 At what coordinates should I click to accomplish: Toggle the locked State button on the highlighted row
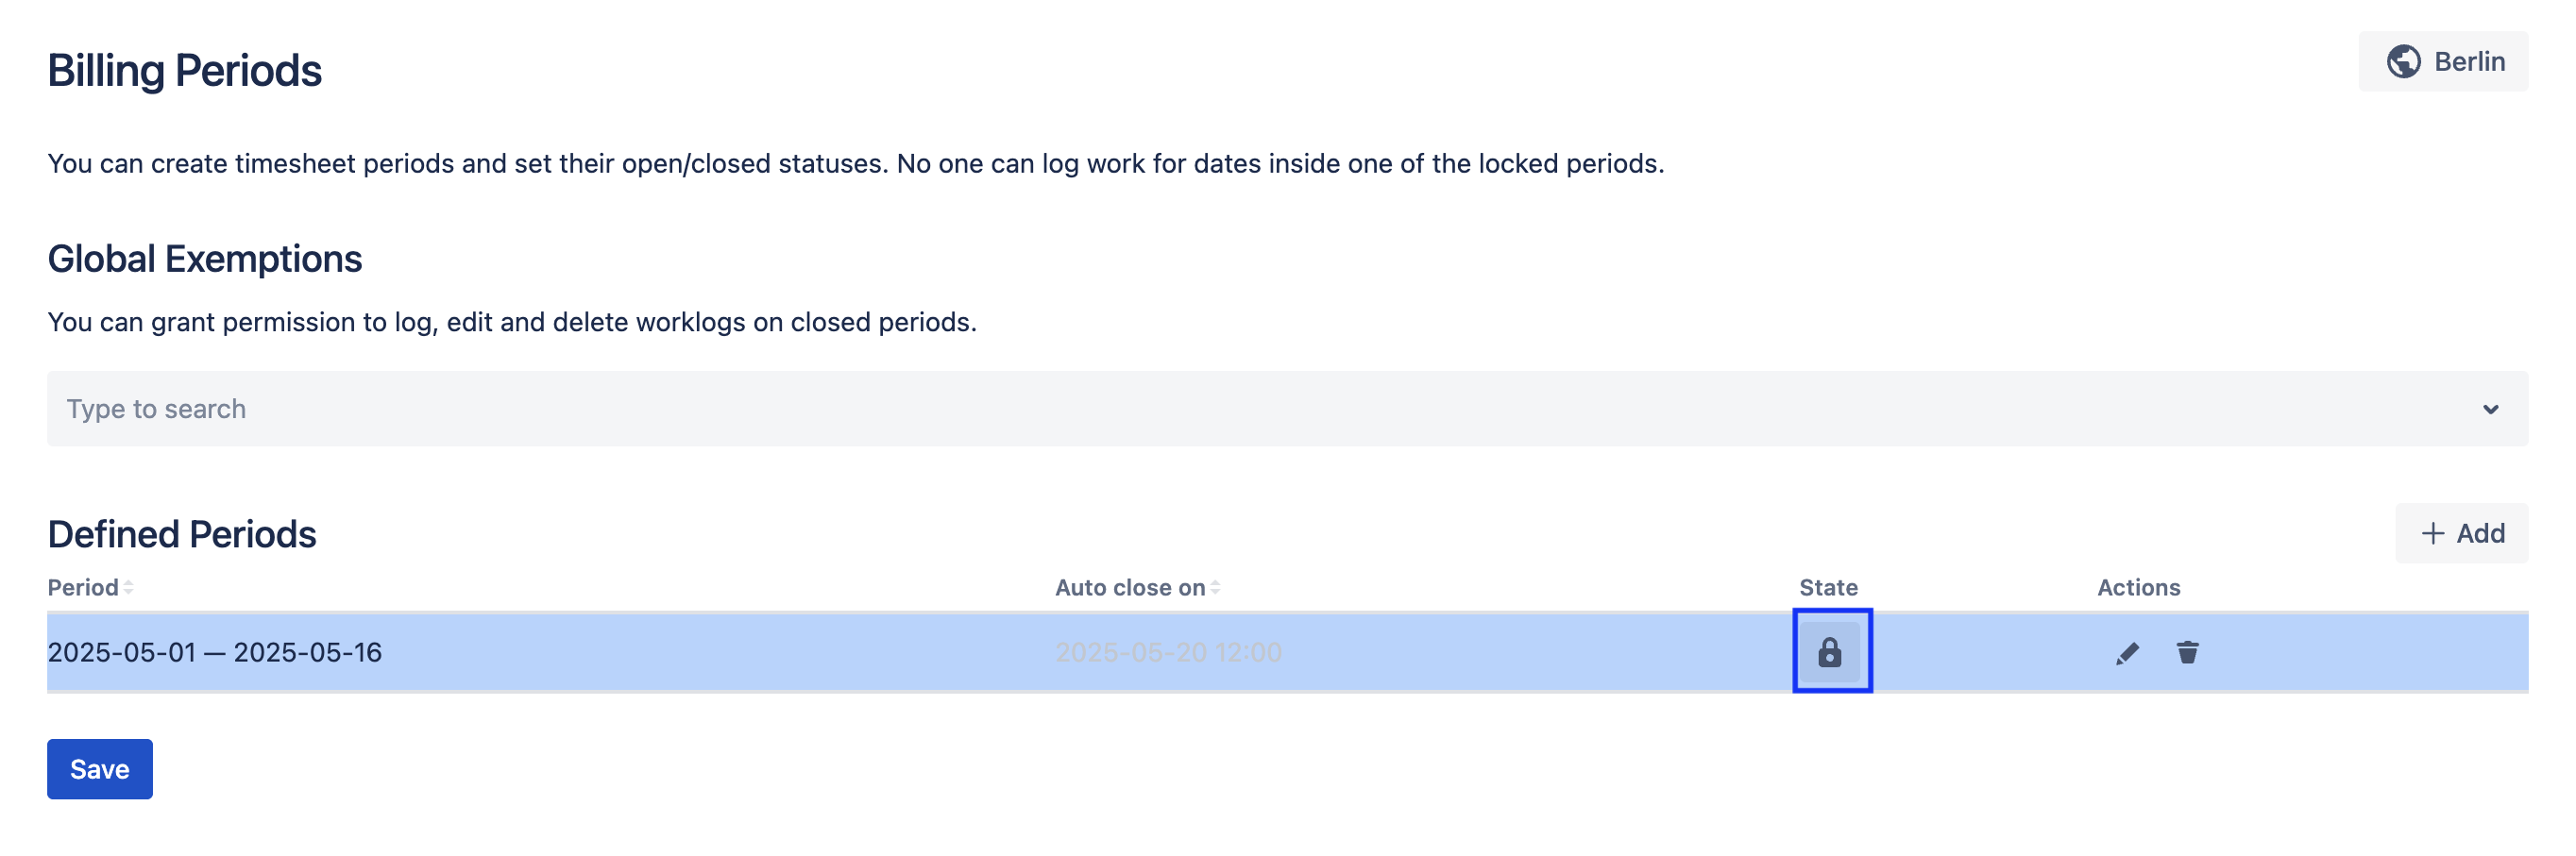(1831, 651)
